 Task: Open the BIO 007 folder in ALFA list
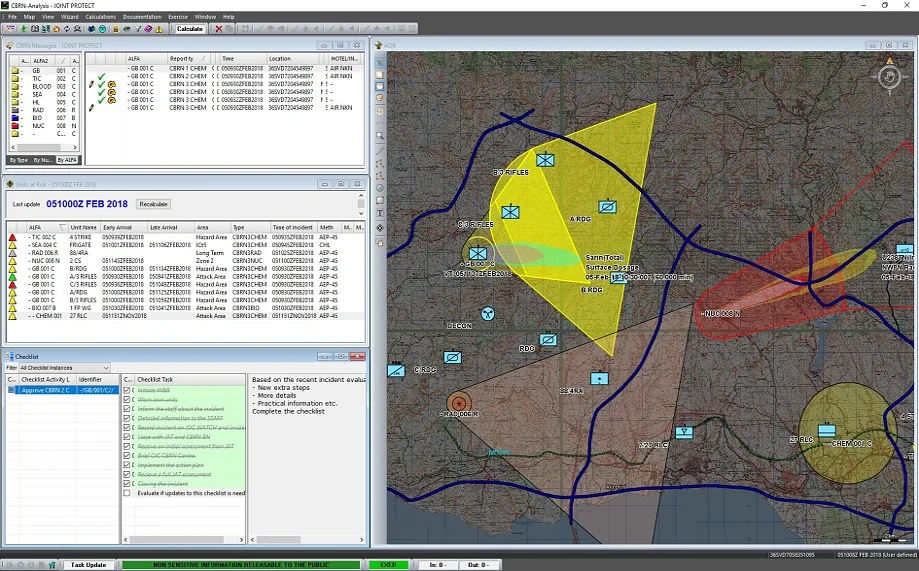(x=15, y=118)
